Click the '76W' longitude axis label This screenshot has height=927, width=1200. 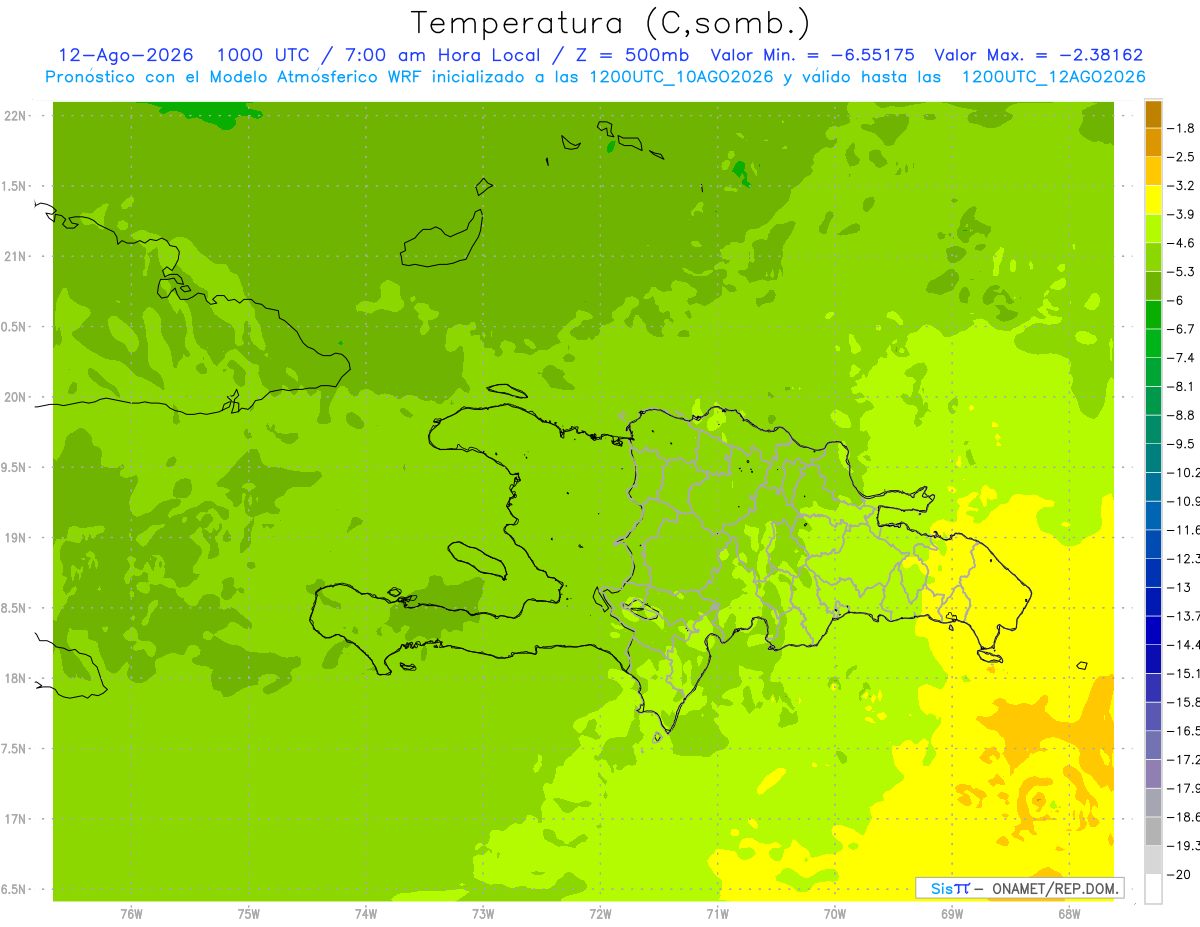coord(131,912)
